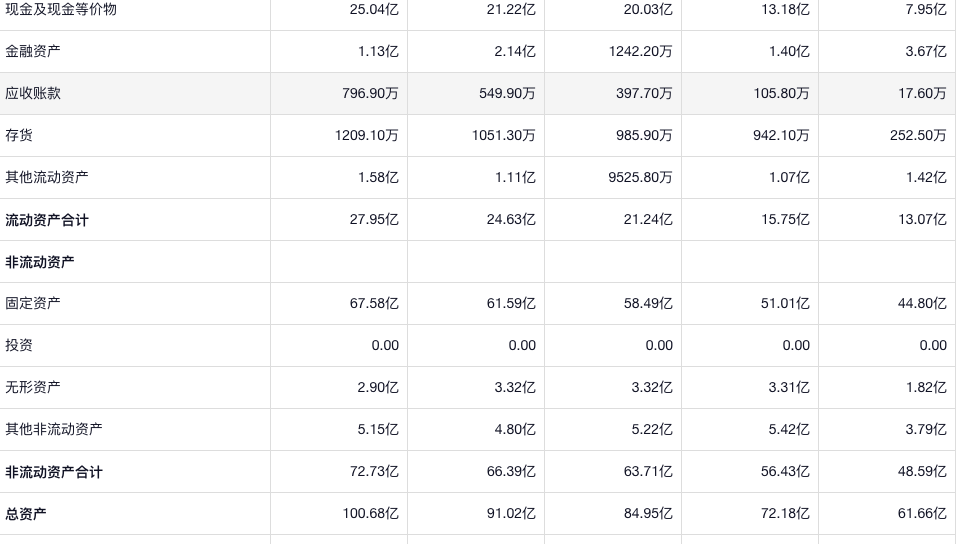The height and width of the screenshot is (544, 957).
Task: Select the 非流动资产合计 row header
Action: tap(54, 472)
